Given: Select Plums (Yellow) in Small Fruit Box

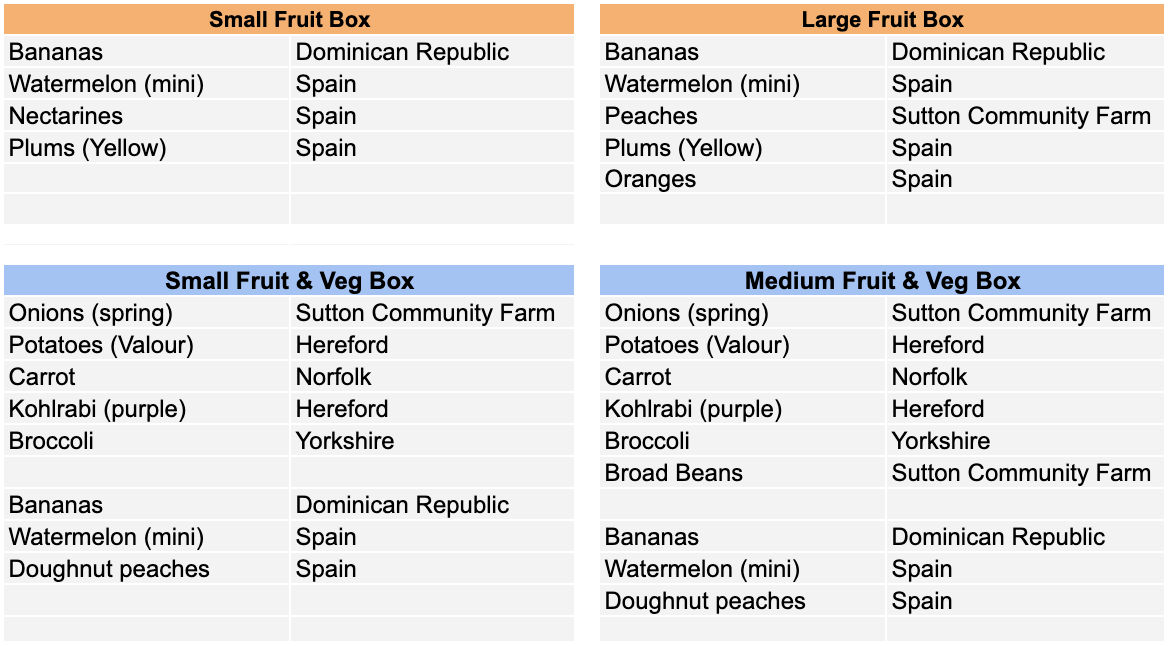Looking at the screenshot, I should [147, 148].
